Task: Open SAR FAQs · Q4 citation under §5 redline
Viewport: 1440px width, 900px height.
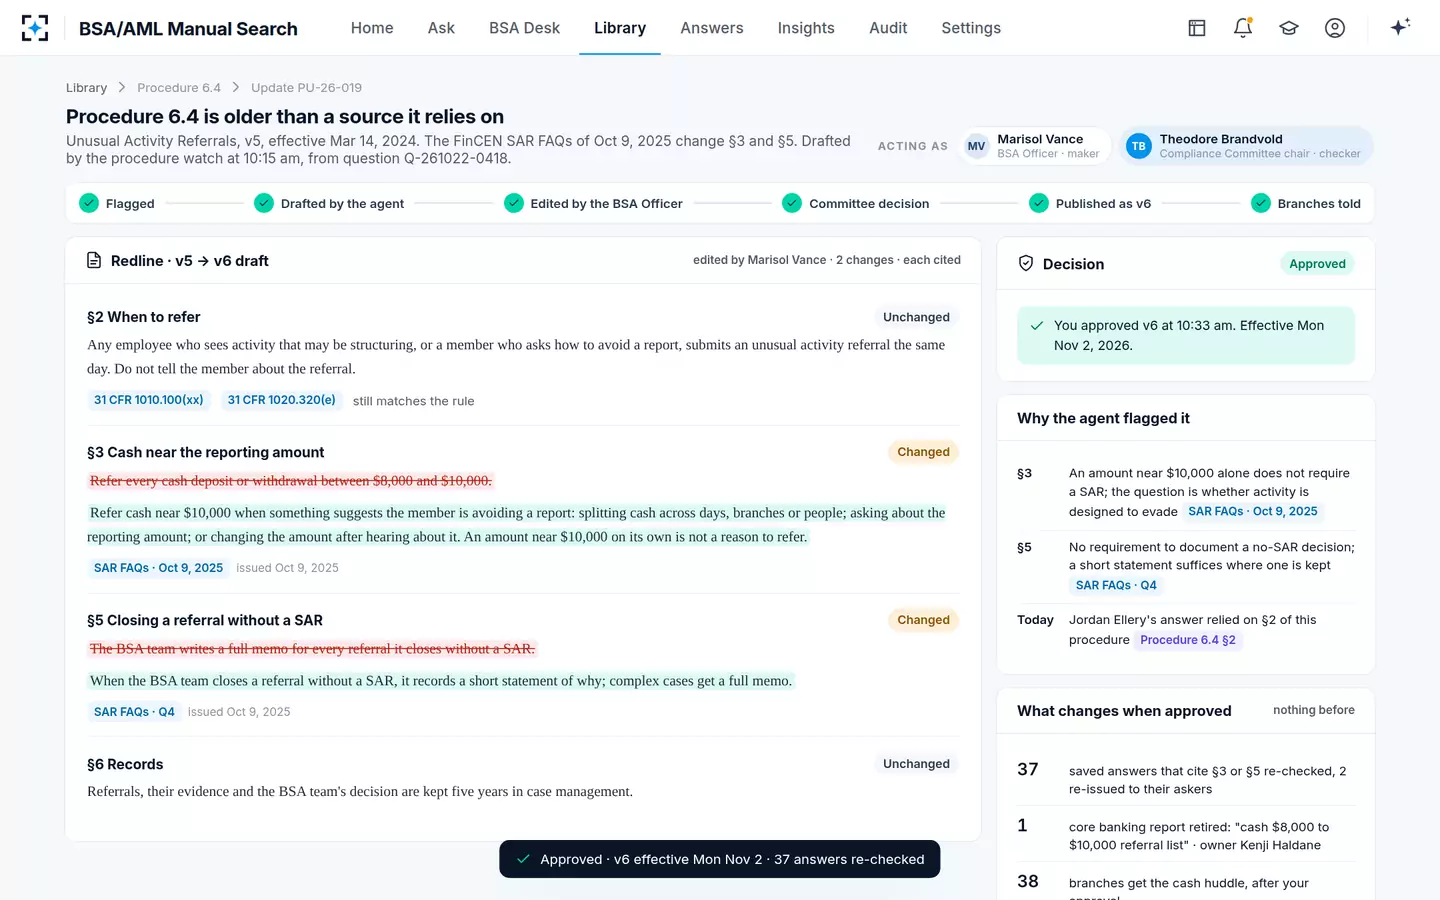Action: (134, 712)
